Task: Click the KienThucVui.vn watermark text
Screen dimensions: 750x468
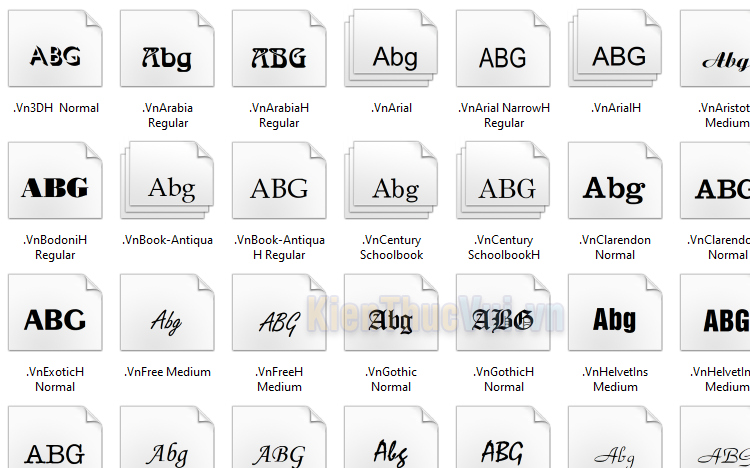Action: pos(435,315)
